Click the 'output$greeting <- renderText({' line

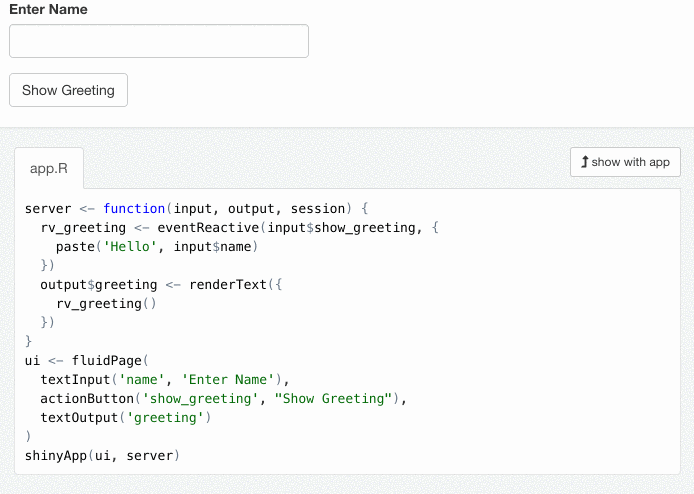click(161, 285)
